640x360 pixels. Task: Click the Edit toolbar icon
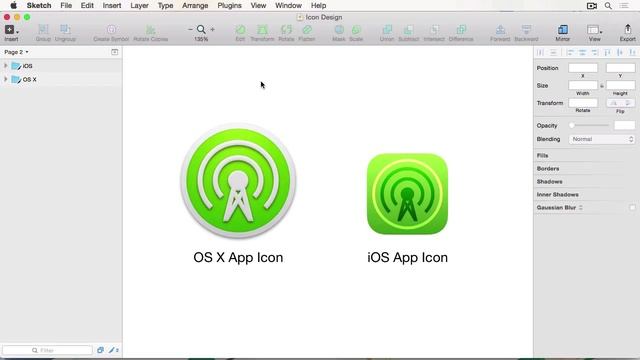click(x=240, y=29)
